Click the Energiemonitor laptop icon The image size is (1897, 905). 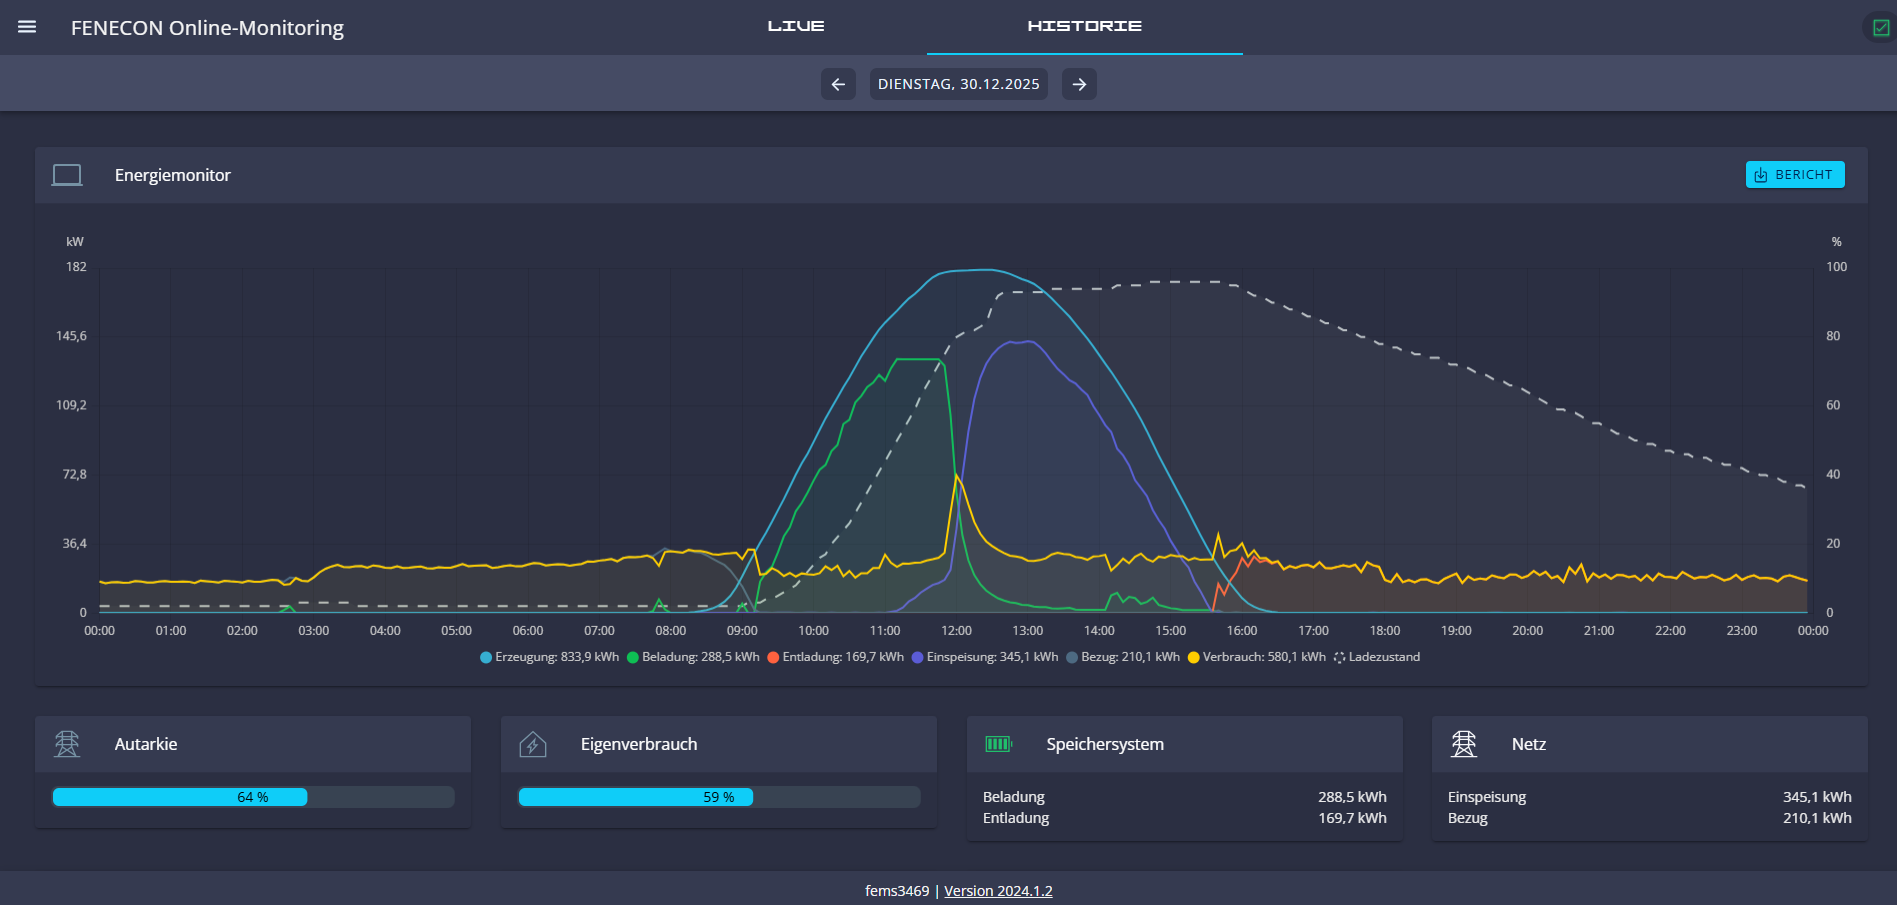(x=67, y=175)
